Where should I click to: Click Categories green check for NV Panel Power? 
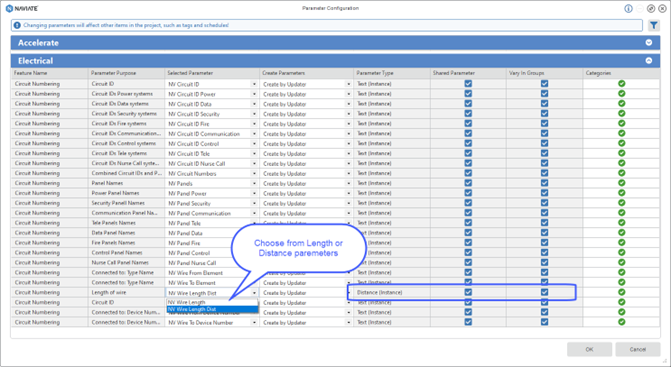621,193
